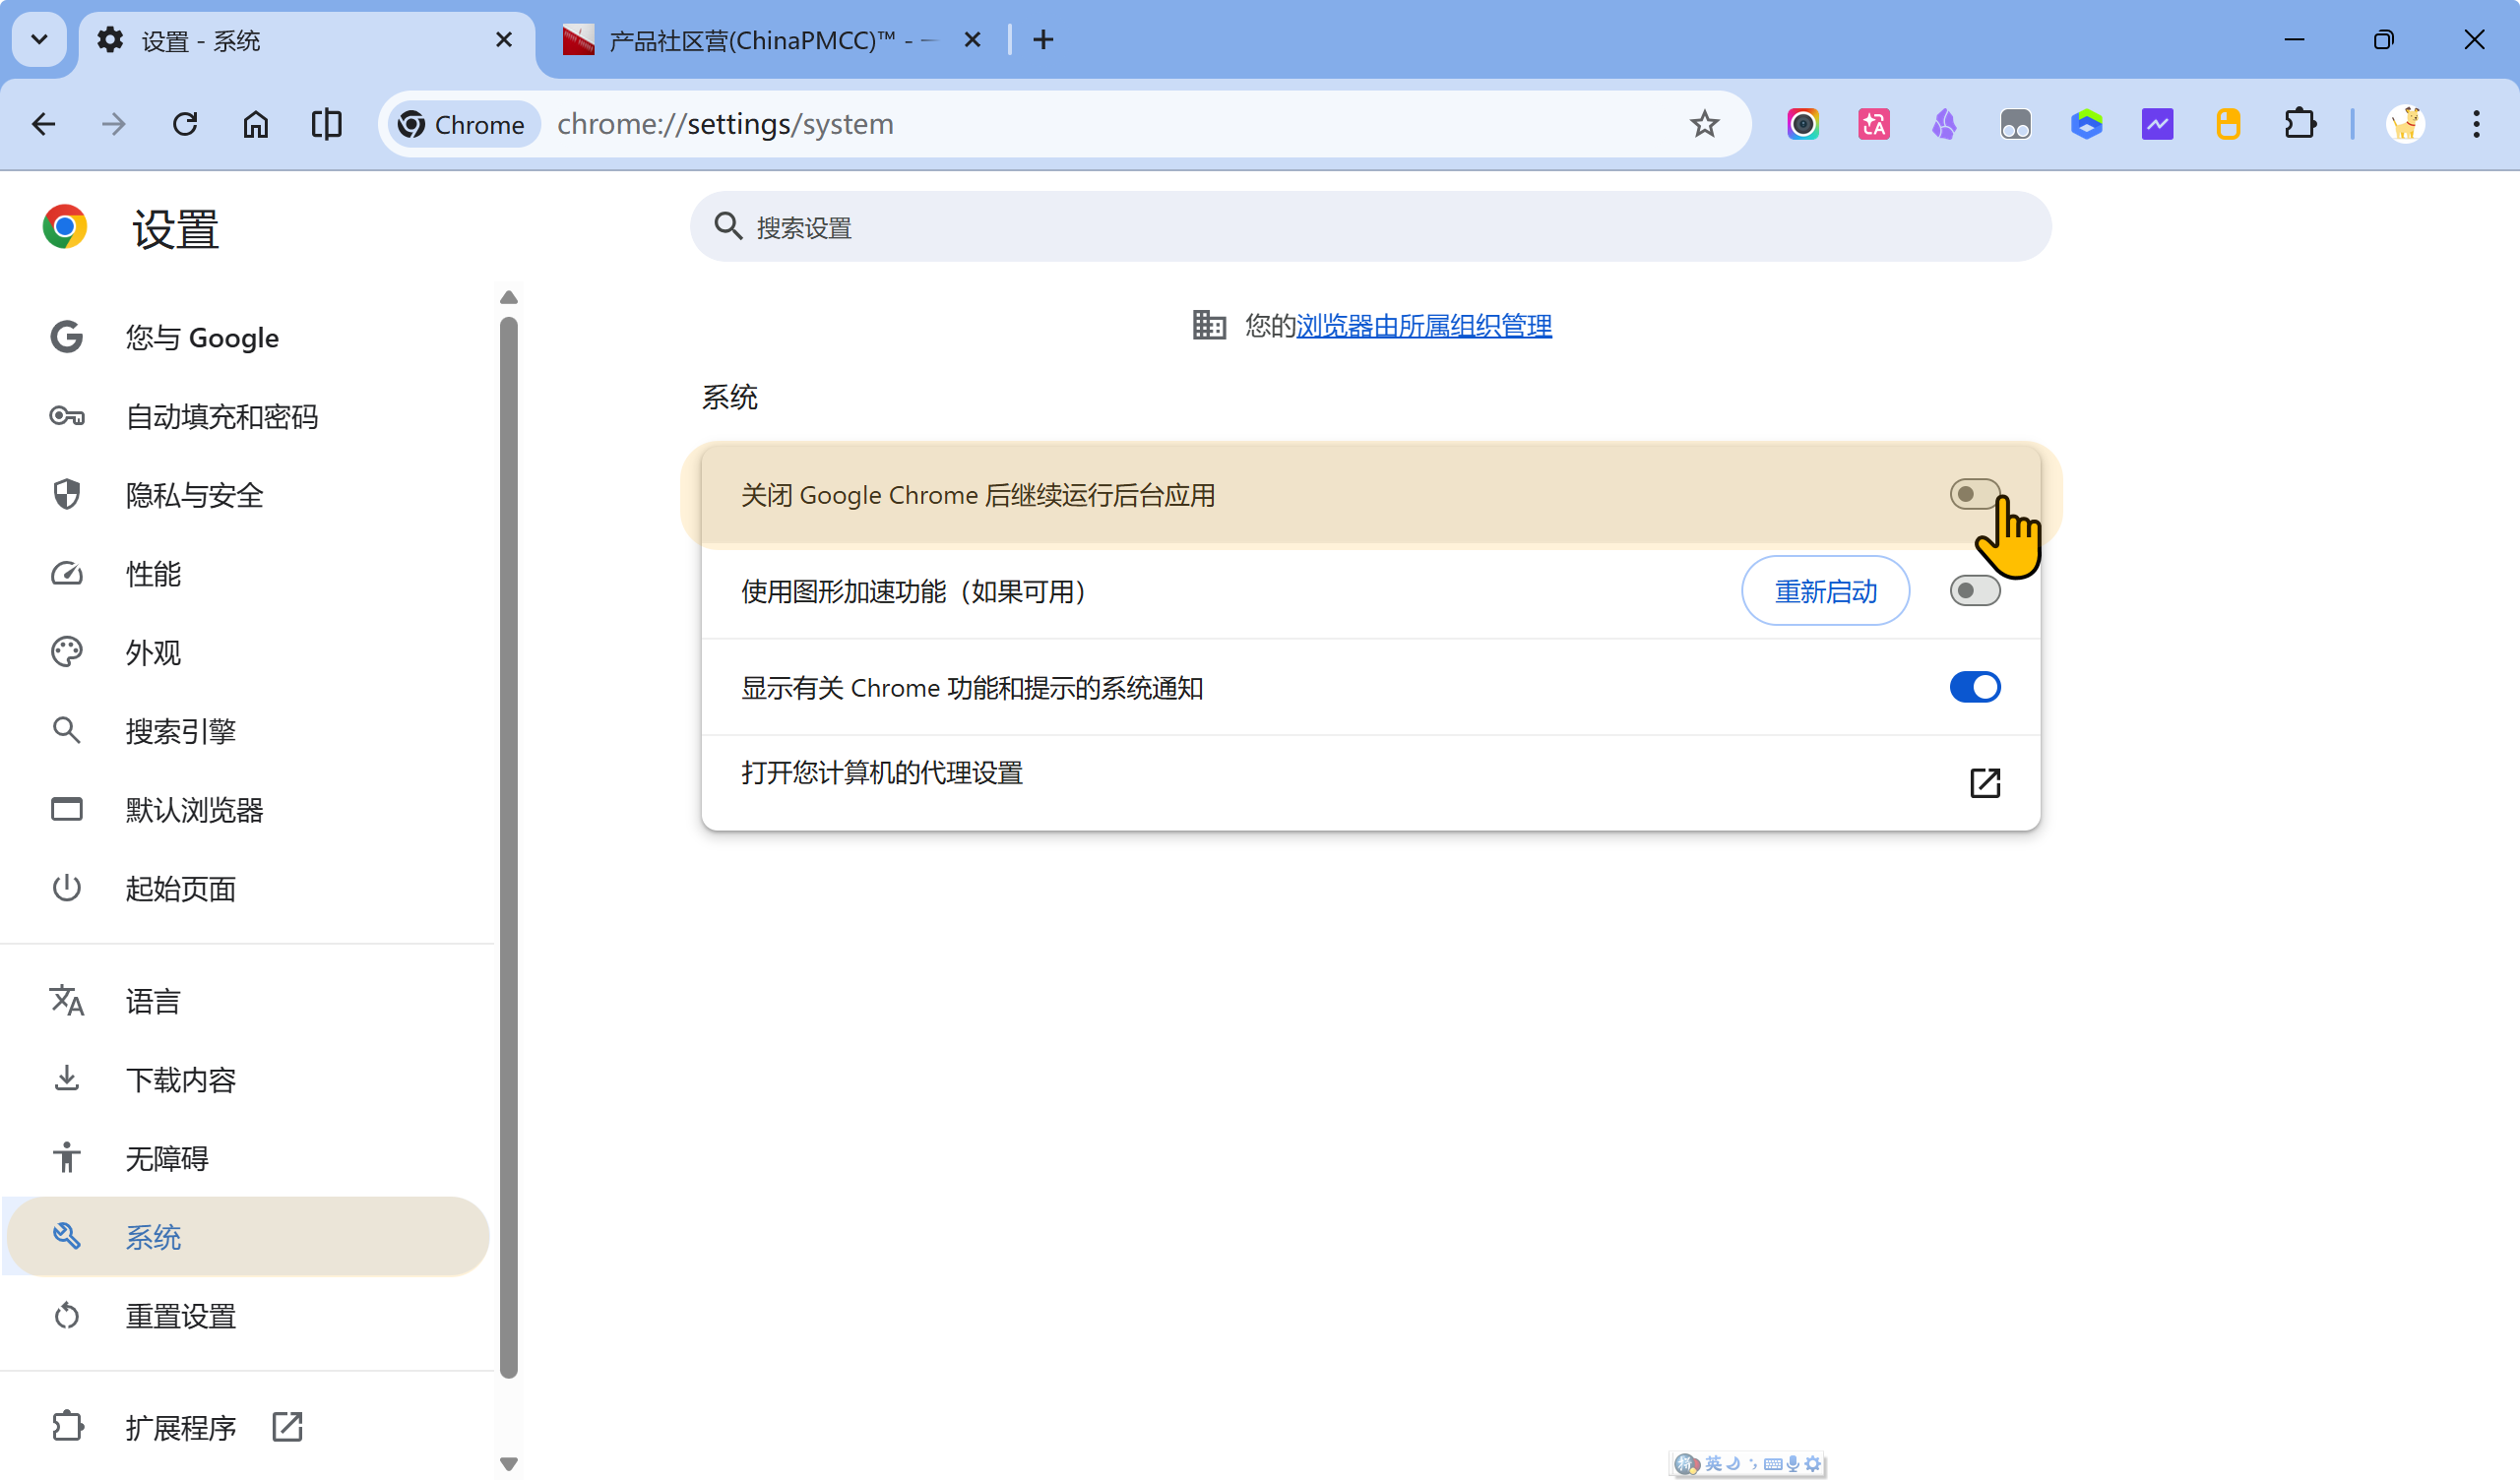2520x1480 pixels.
Task: Open the Extensions puzzle-piece toolbar icon
Action: point(2299,124)
